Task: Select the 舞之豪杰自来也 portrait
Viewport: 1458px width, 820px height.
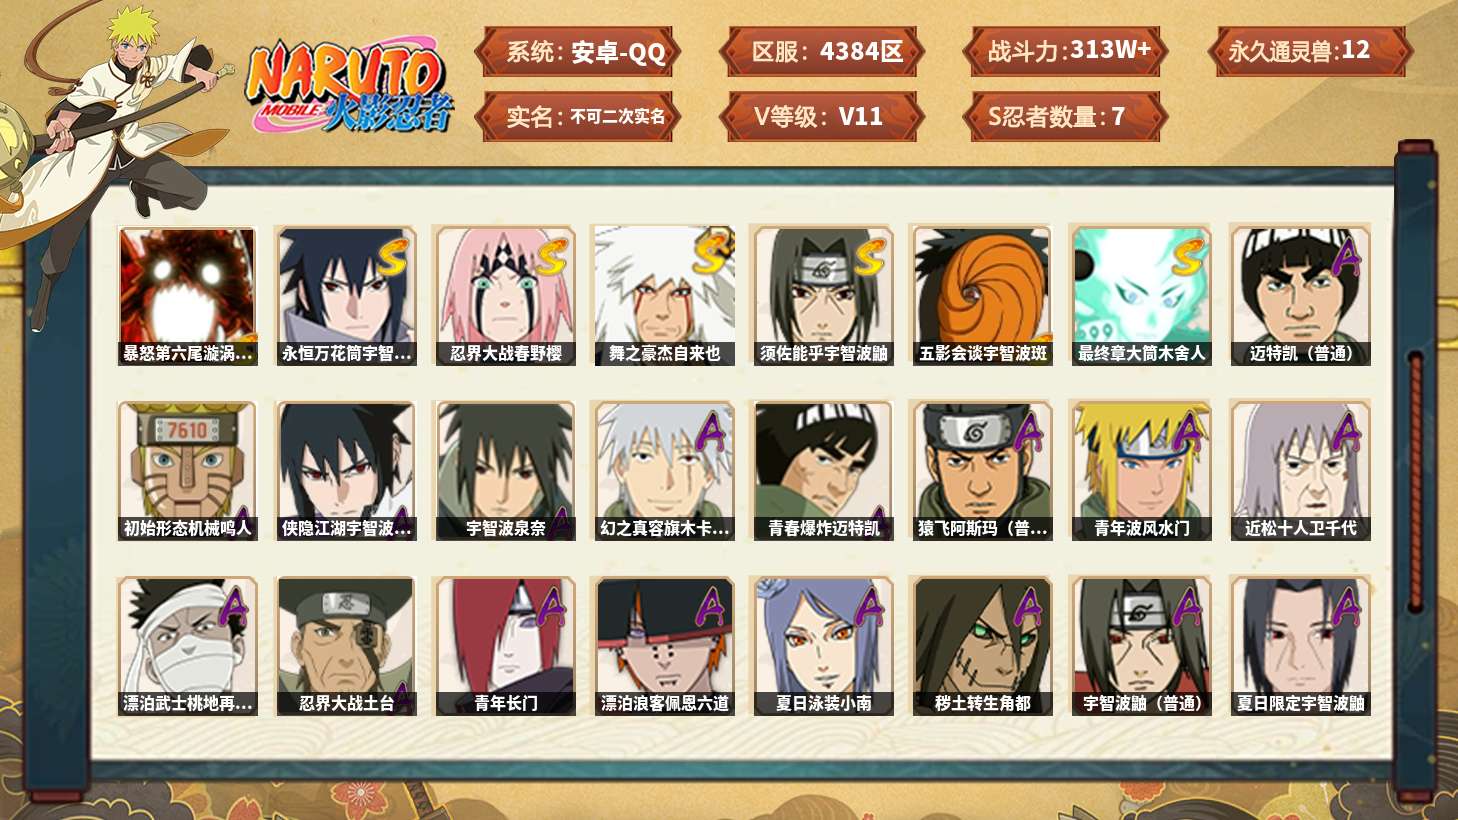Action: 664,296
